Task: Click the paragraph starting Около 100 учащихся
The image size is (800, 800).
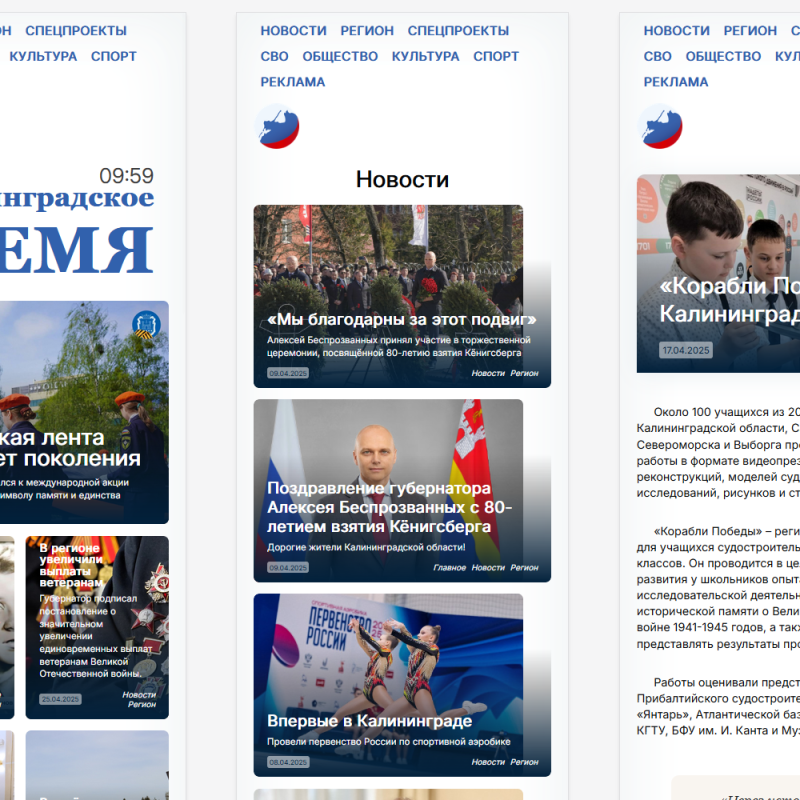Action: pyautogui.click(x=718, y=452)
